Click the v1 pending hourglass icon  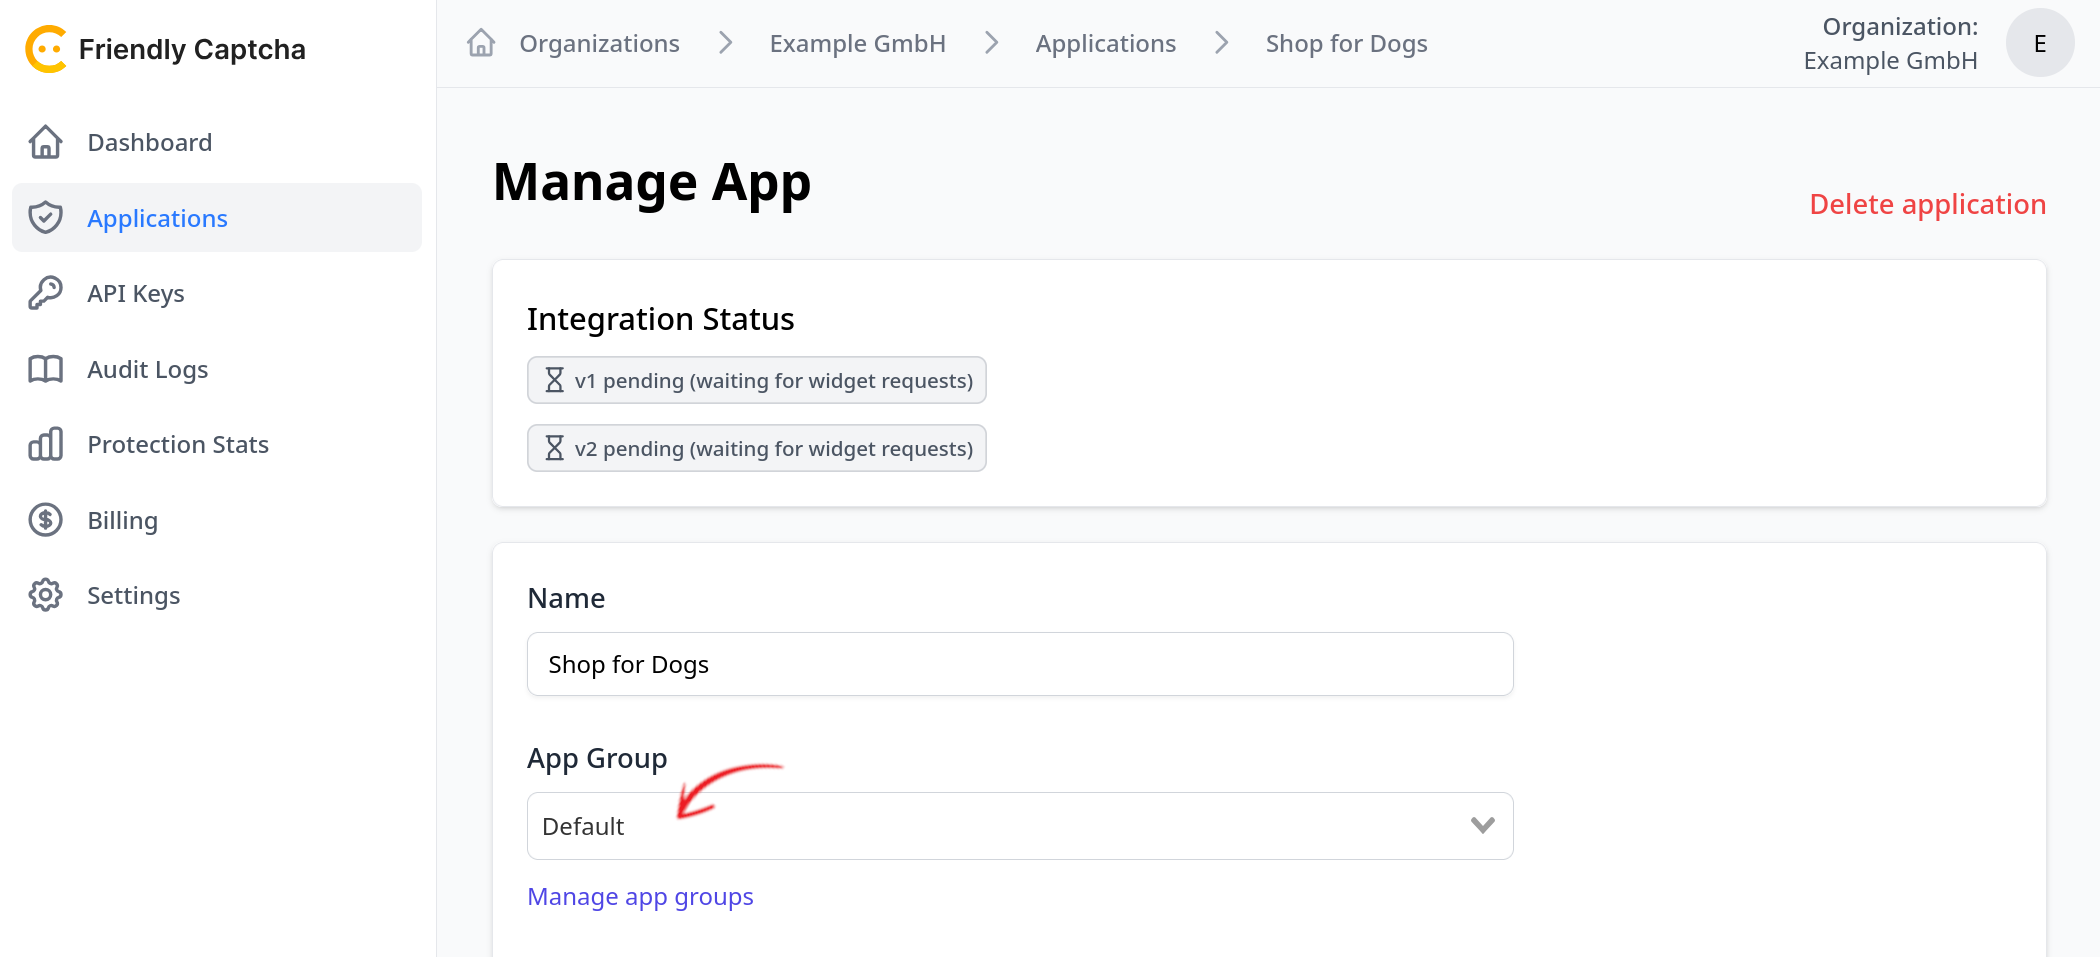pyautogui.click(x=554, y=380)
